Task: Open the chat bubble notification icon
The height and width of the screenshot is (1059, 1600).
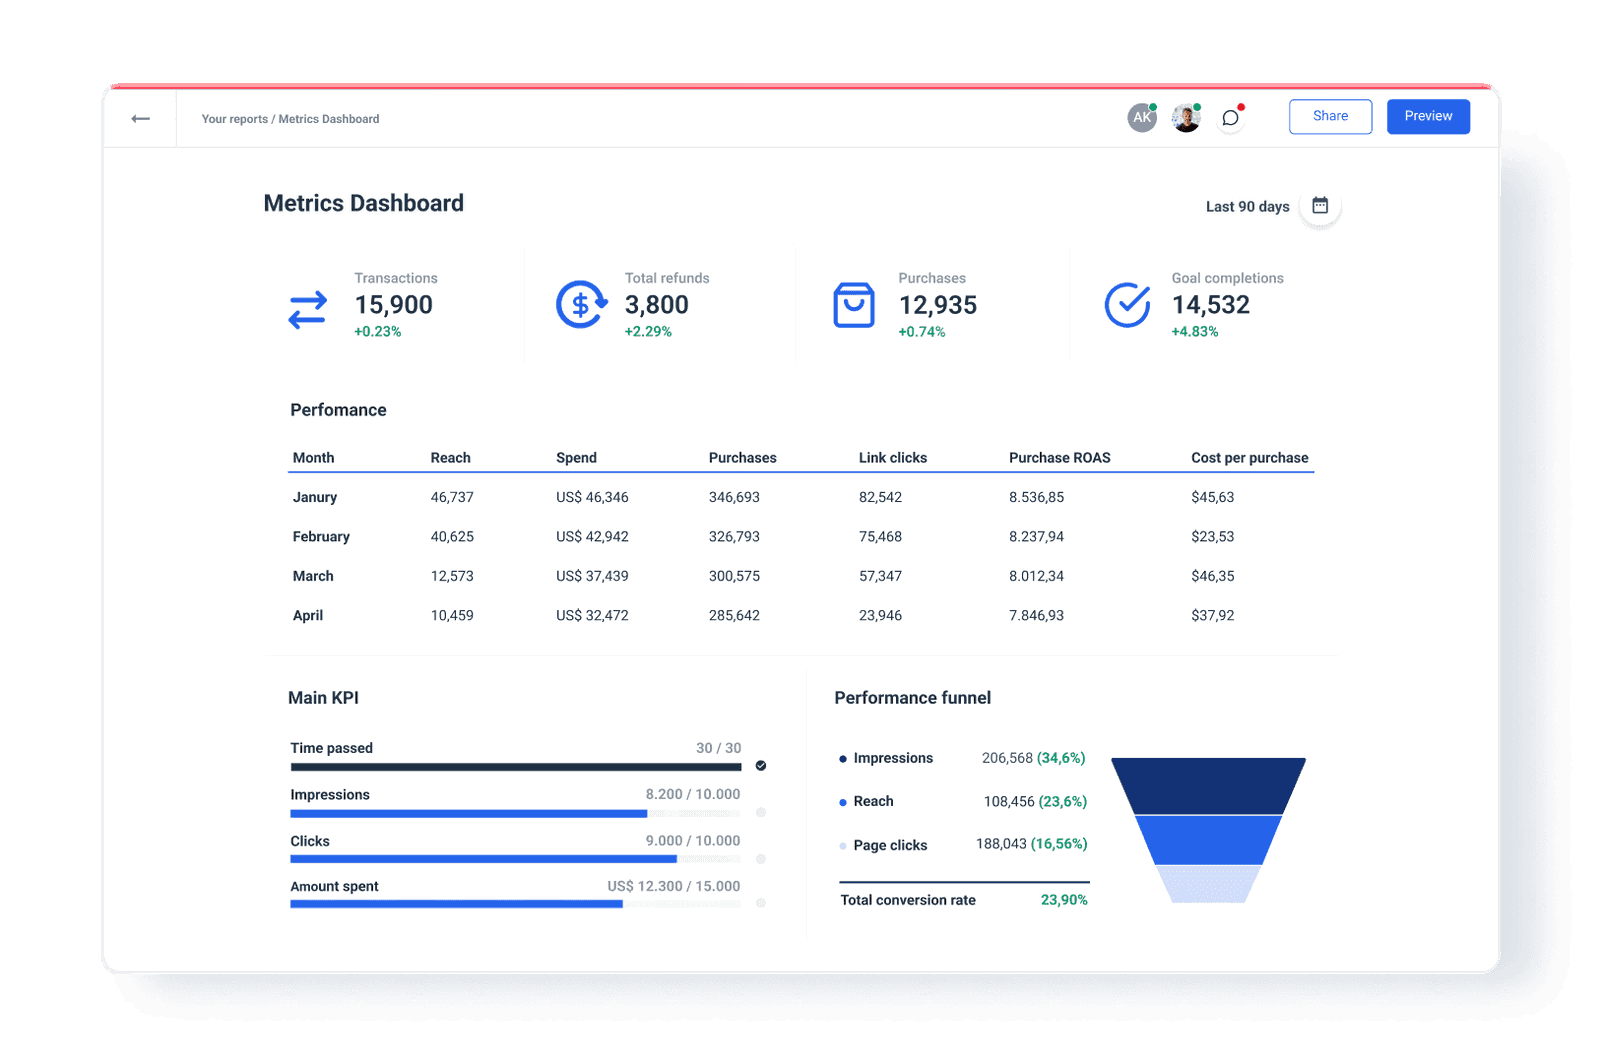Action: pyautogui.click(x=1230, y=117)
